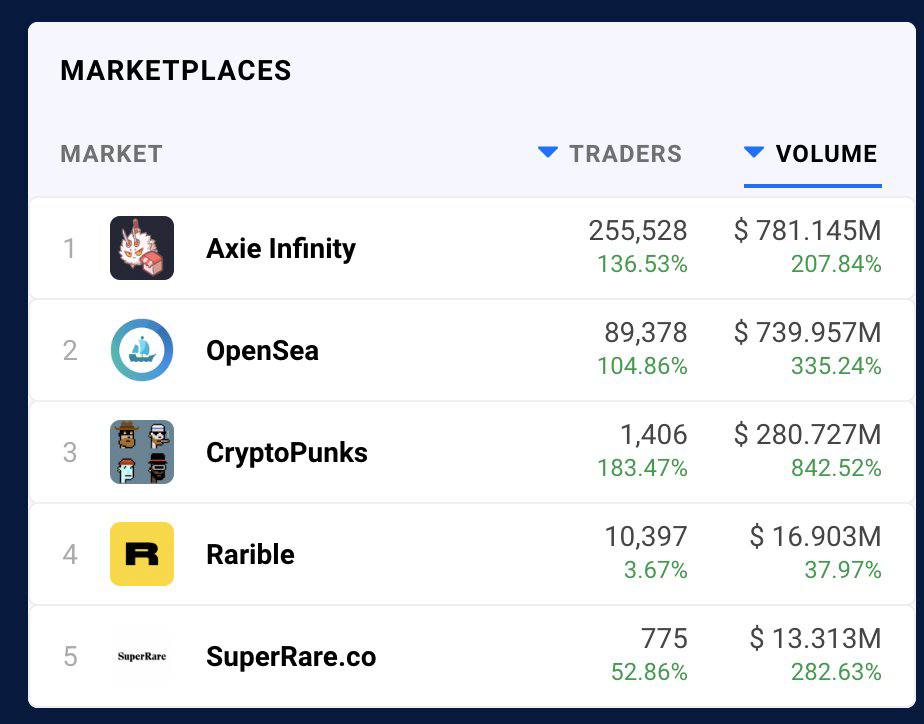The width and height of the screenshot is (924, 724).
Task: Click the SuperRare logo icon
Action: (142, 656)
